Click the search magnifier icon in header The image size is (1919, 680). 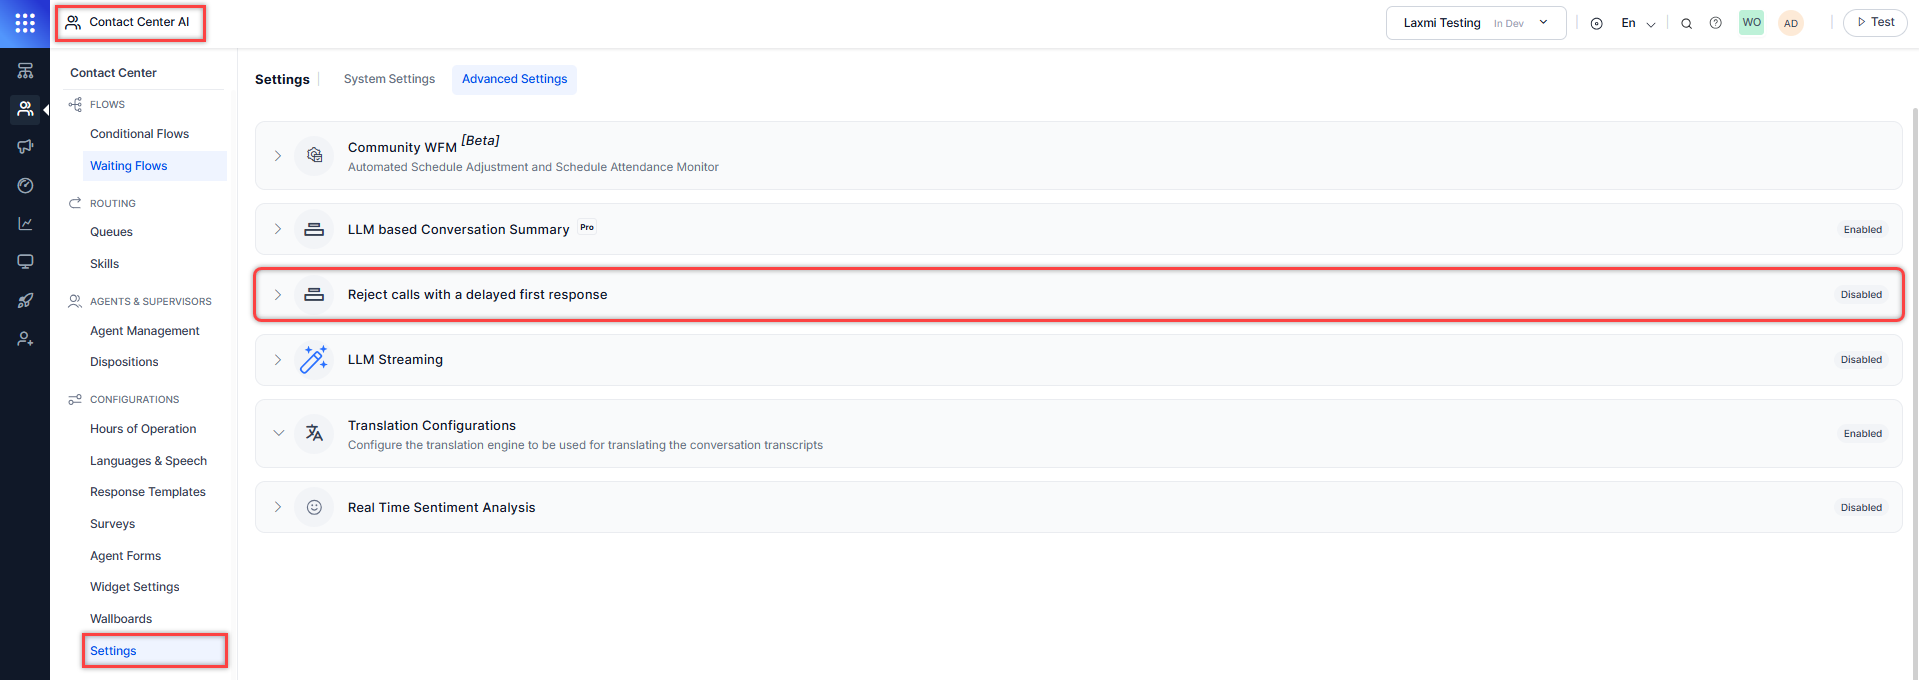[x=1686, y=24]
